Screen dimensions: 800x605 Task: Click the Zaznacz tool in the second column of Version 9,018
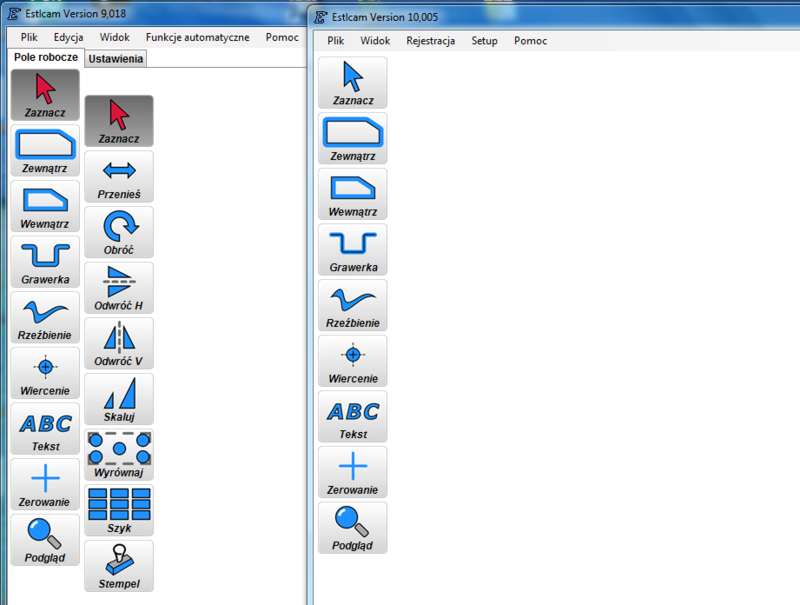click(x=119, y=121)
